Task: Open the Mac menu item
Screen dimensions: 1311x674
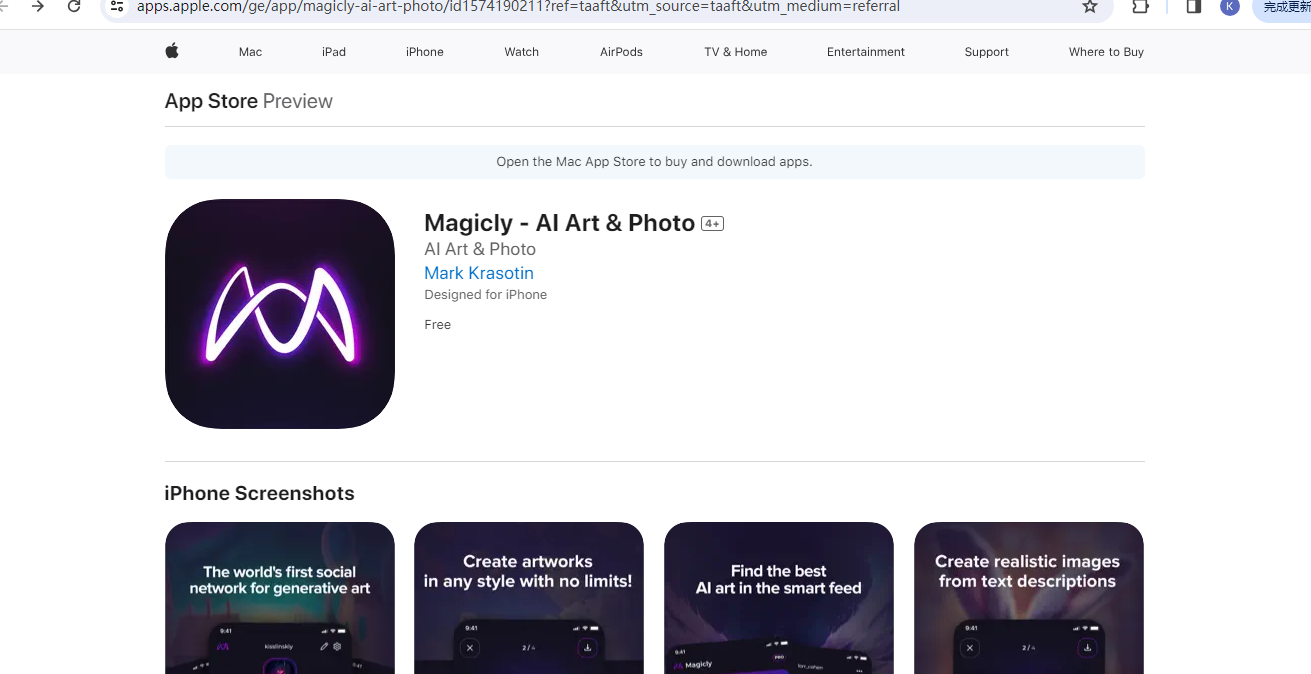Action: [250, 52]
